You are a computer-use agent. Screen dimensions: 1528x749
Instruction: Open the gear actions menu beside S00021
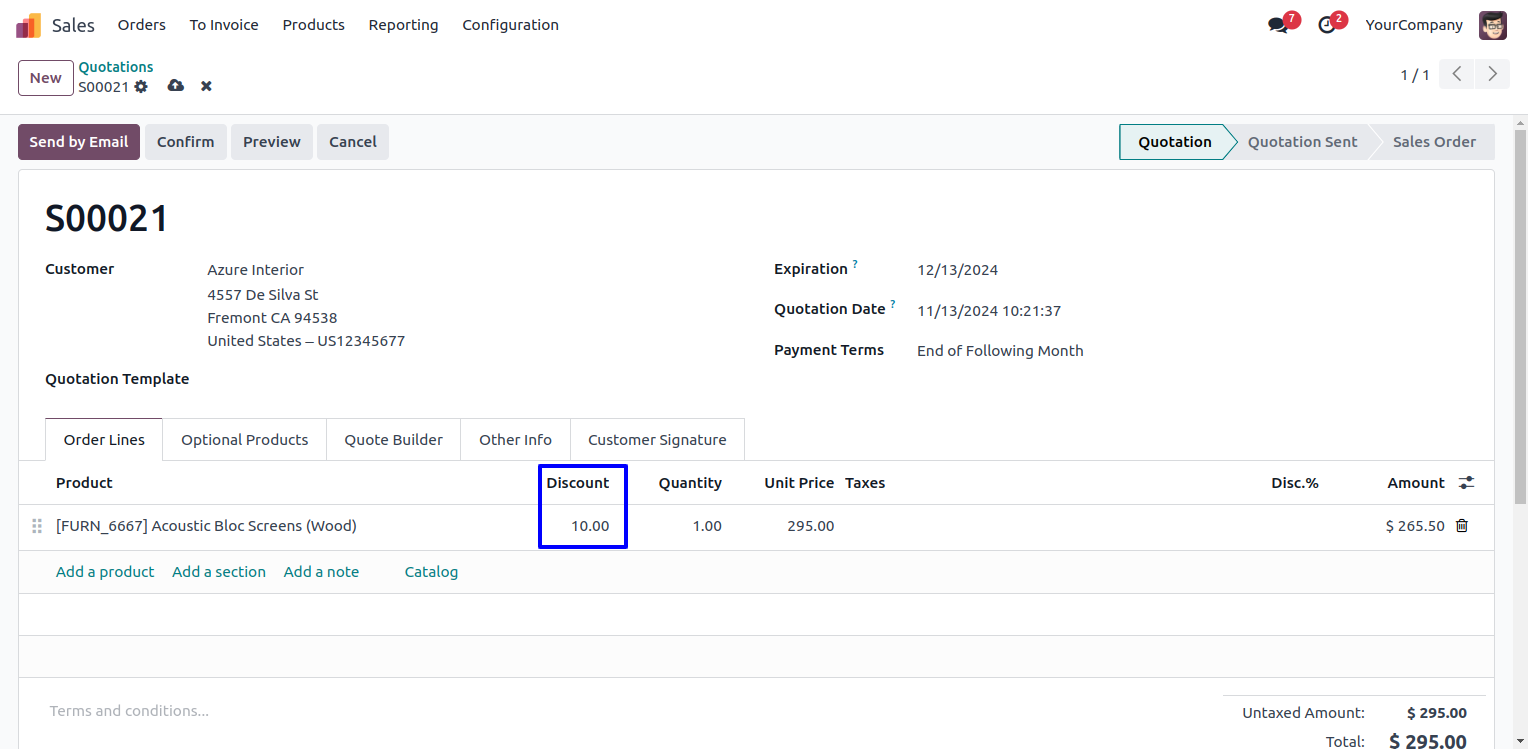click(141, 87)
